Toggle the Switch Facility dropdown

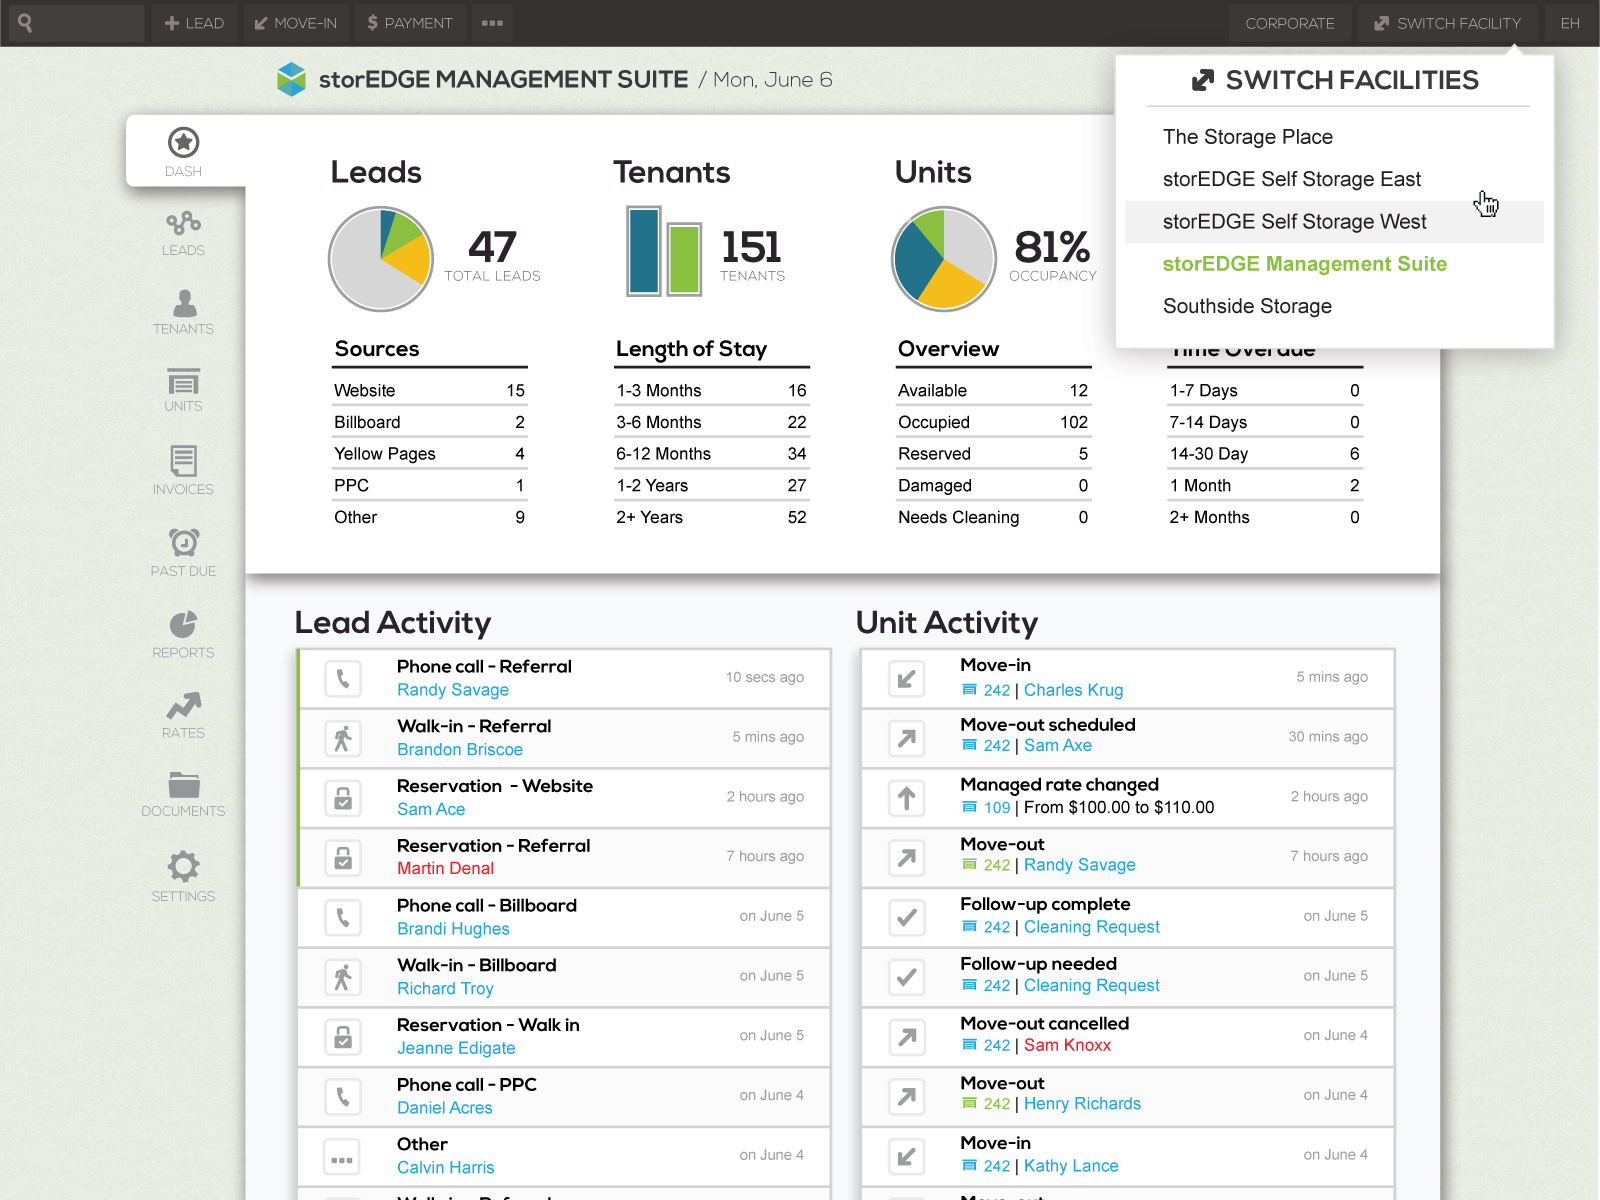pyautogui.click(x=1447, y=23)
